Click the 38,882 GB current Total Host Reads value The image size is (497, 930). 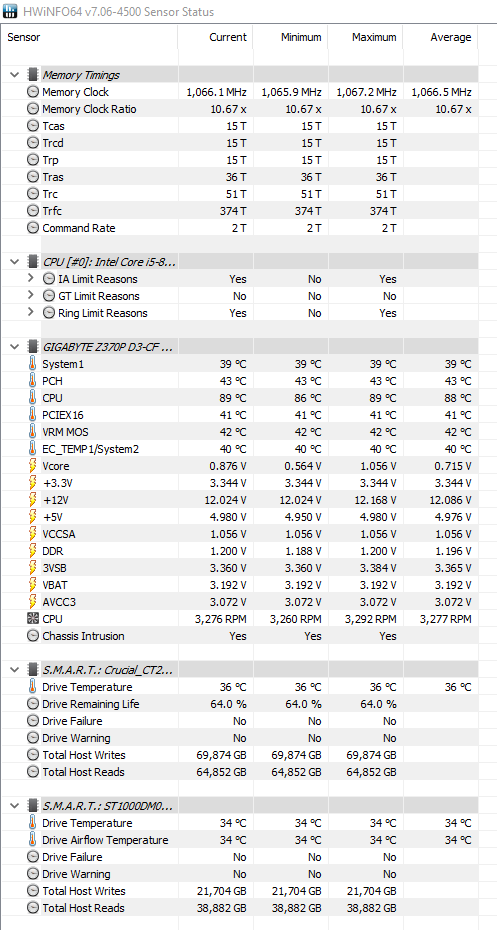[x=221, y=908]
